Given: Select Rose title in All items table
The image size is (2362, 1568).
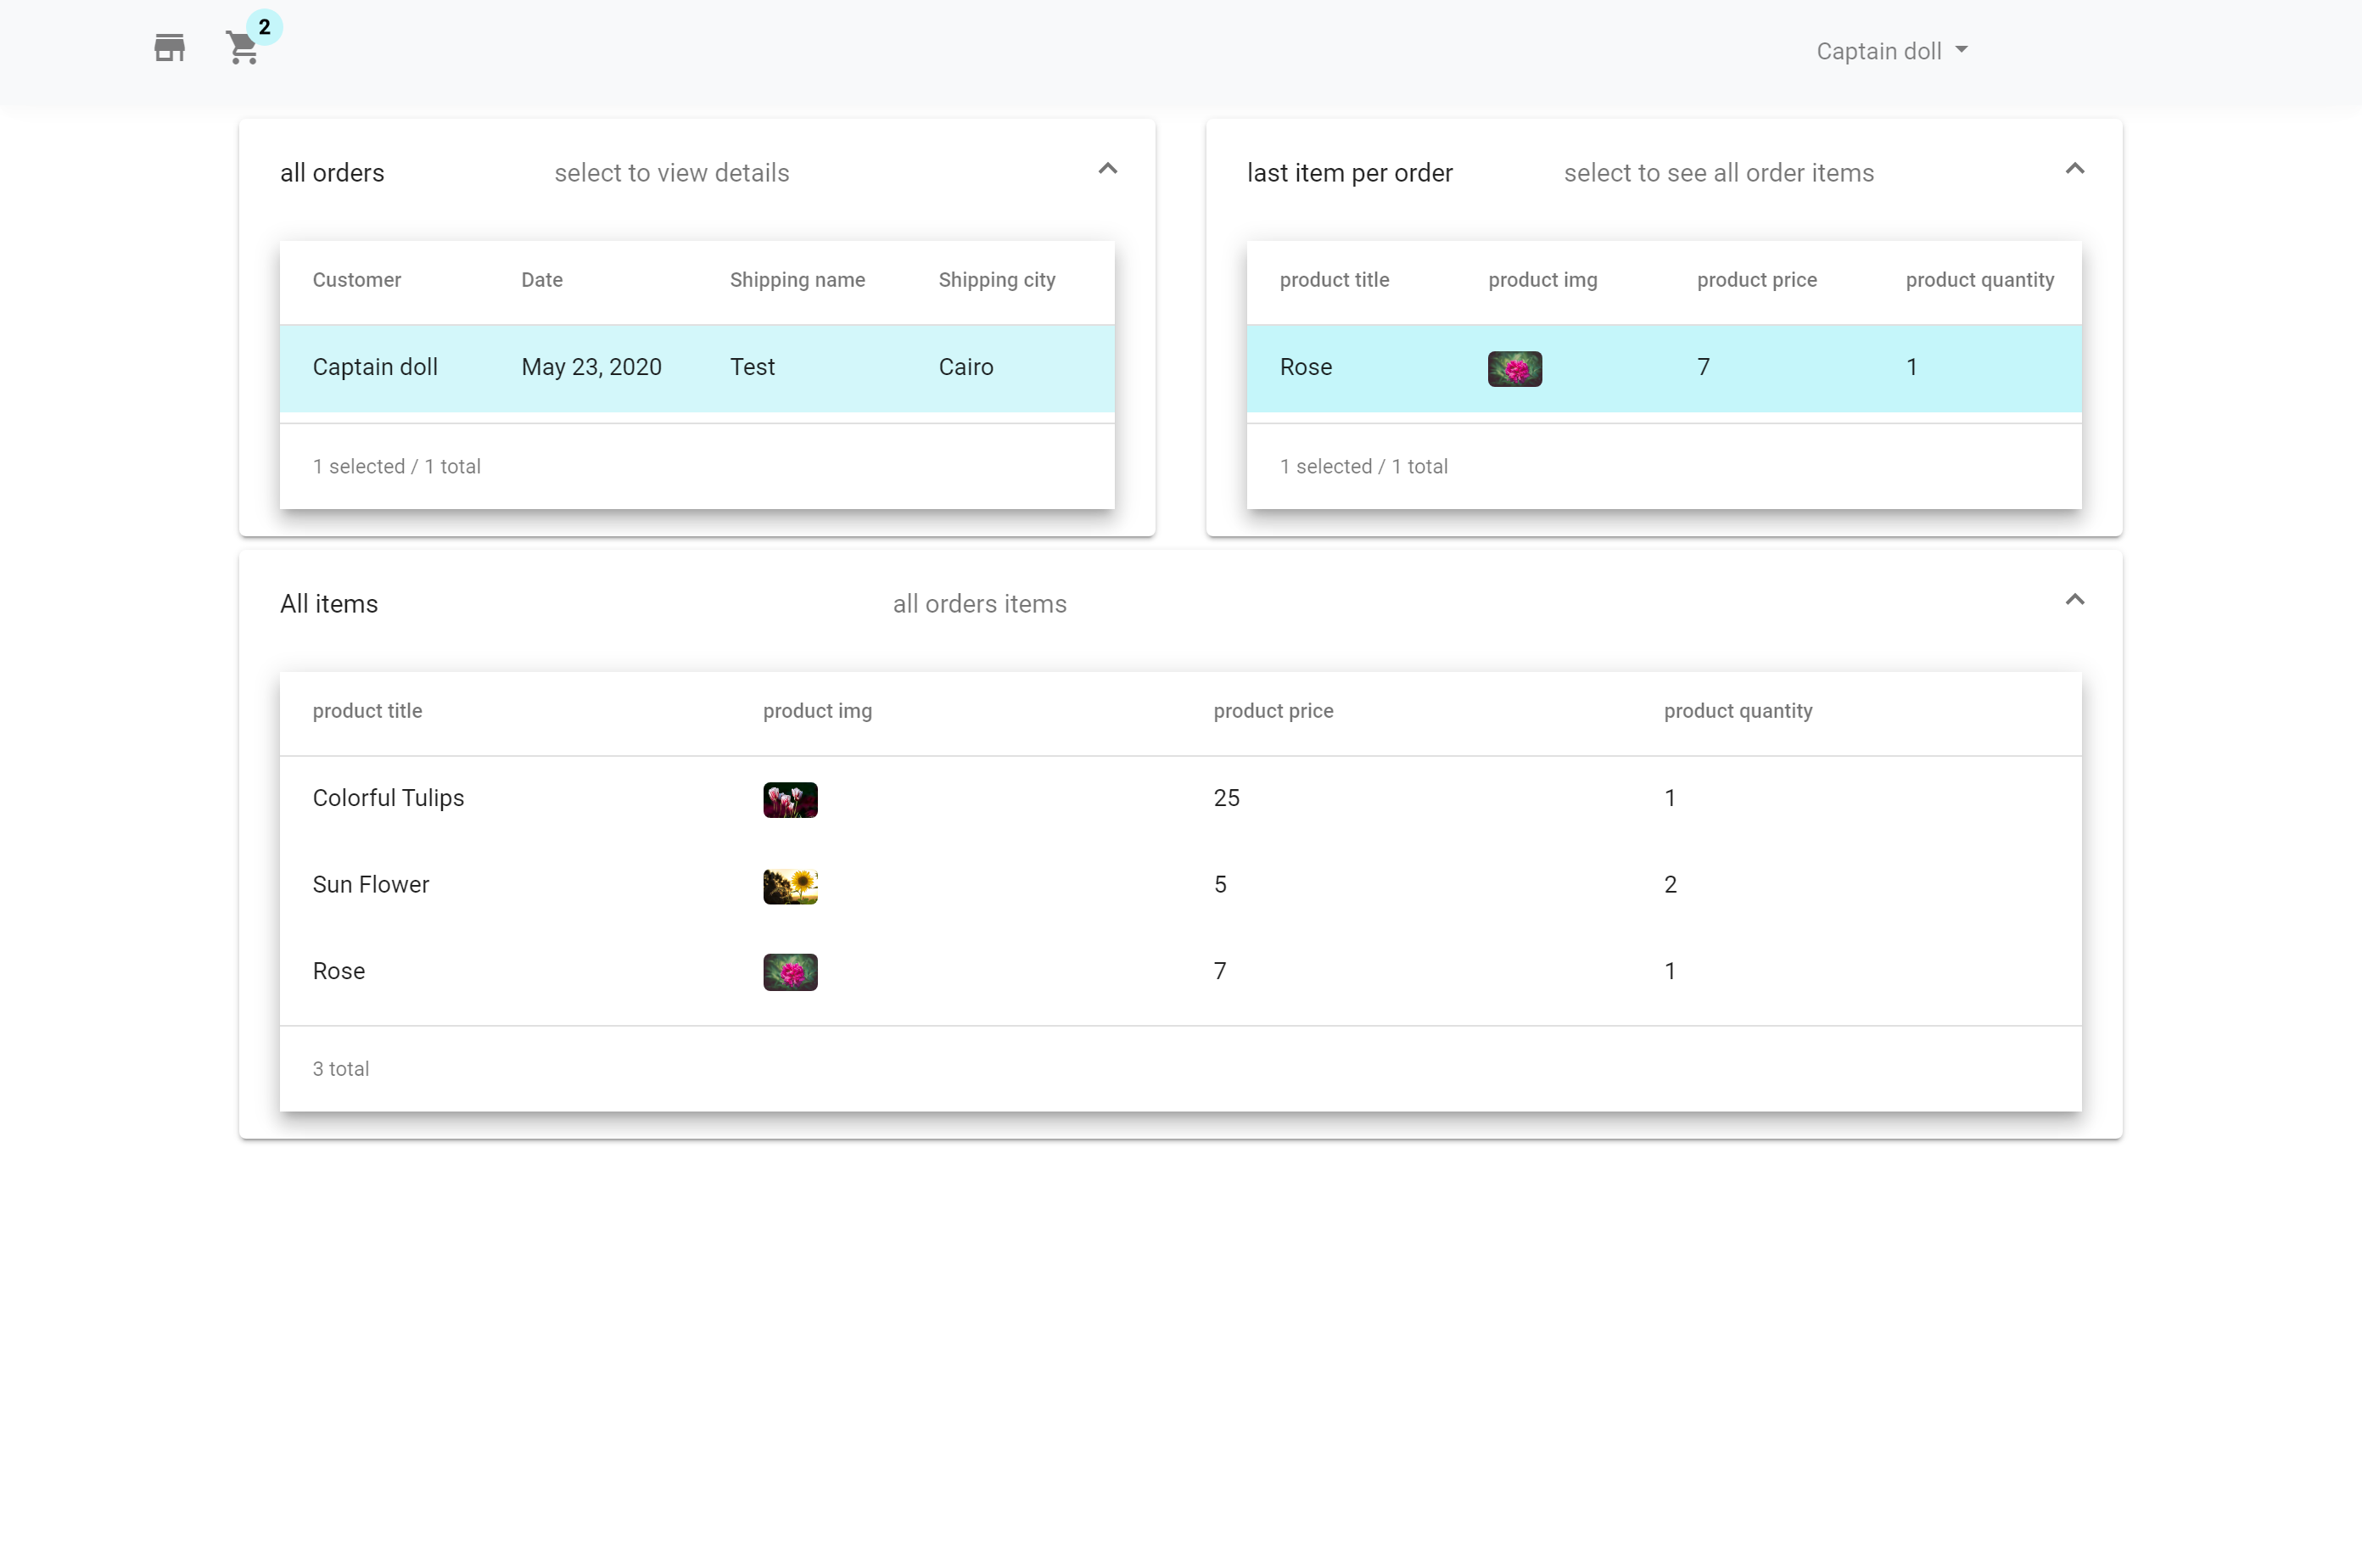Looking at the screenshot, I should pos(338,971).
